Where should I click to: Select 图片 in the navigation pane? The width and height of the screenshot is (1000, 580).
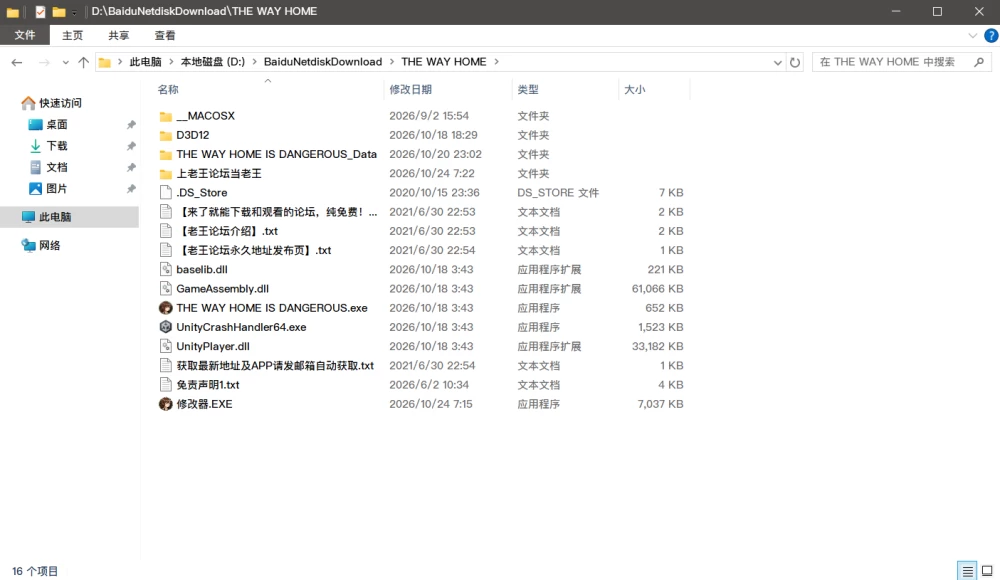coord(57,189)
